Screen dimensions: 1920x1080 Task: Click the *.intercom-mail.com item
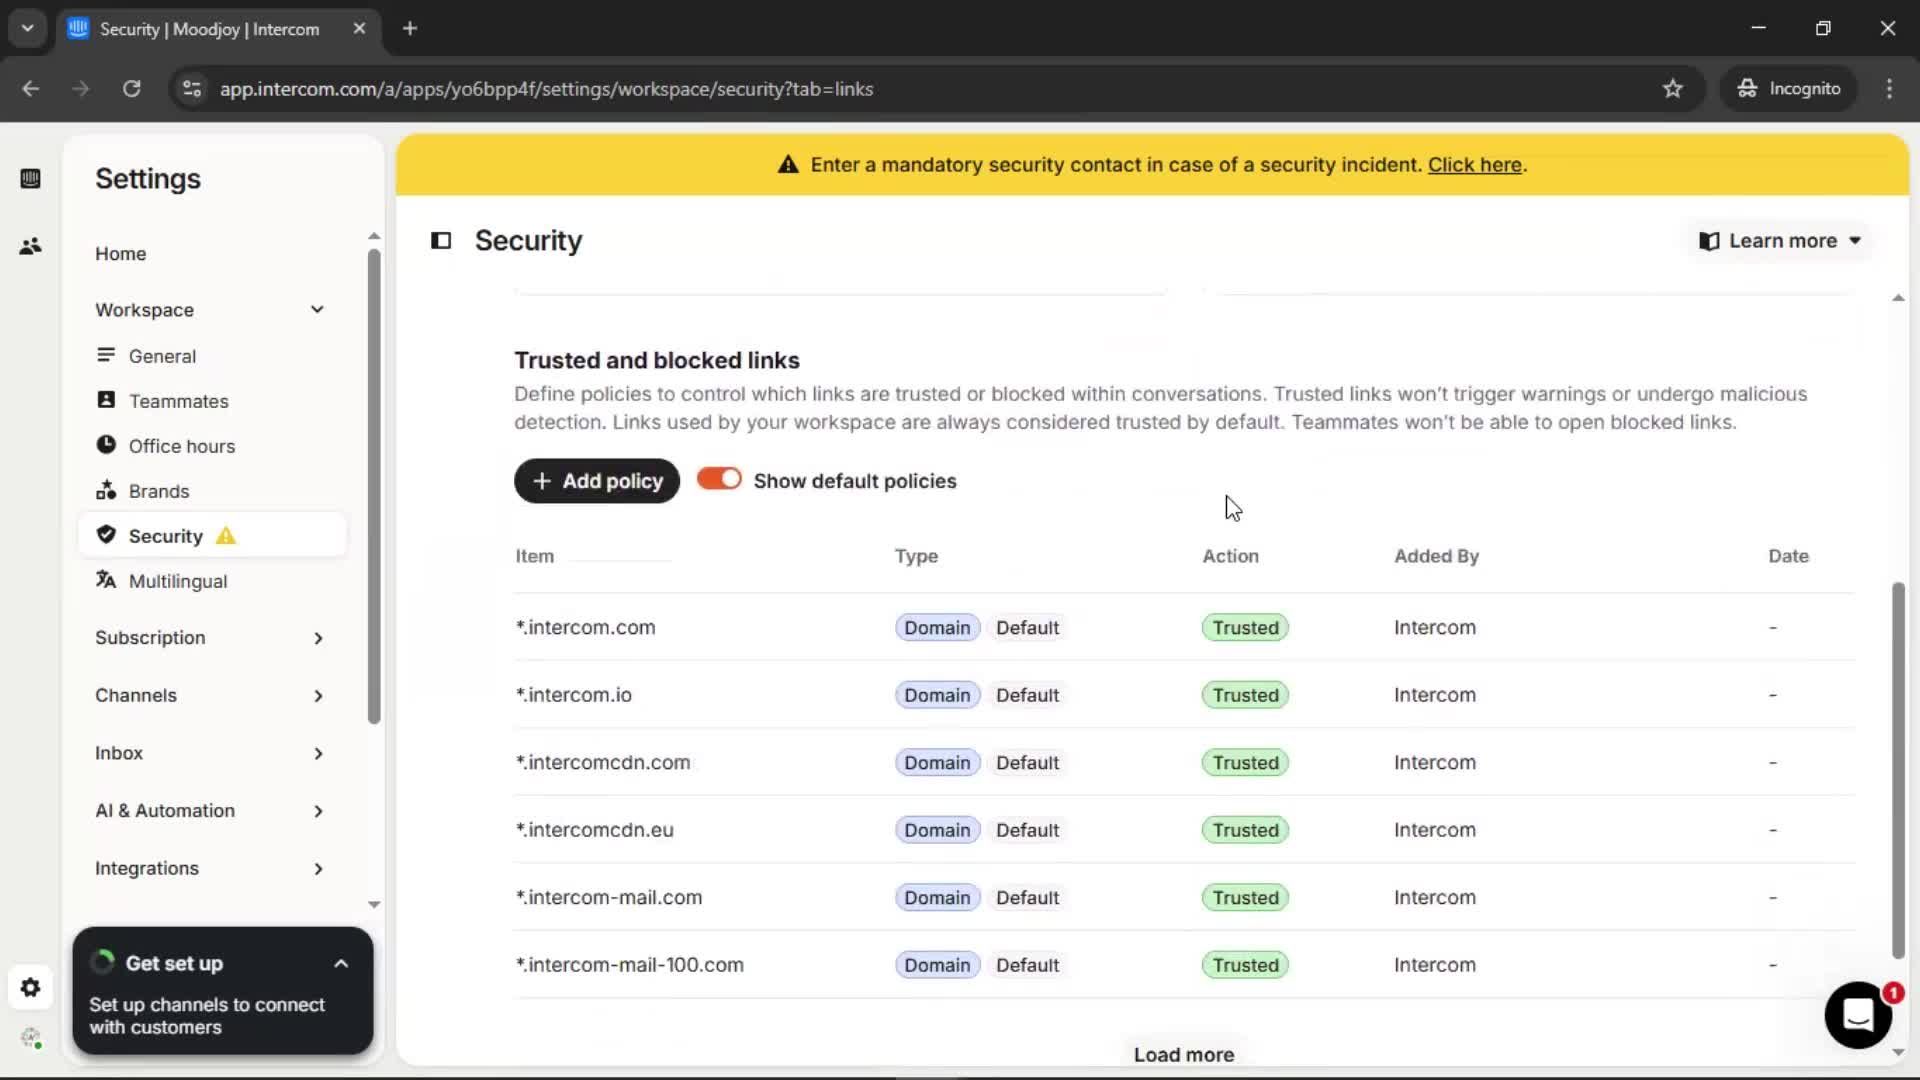click(609, 898)
